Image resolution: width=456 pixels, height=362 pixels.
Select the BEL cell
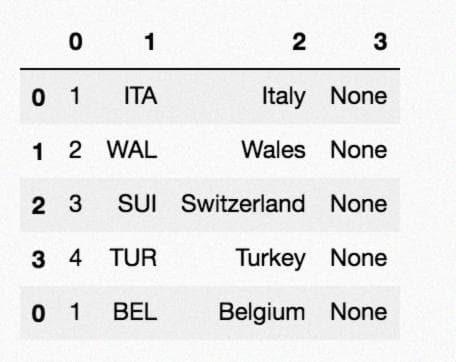135,312
